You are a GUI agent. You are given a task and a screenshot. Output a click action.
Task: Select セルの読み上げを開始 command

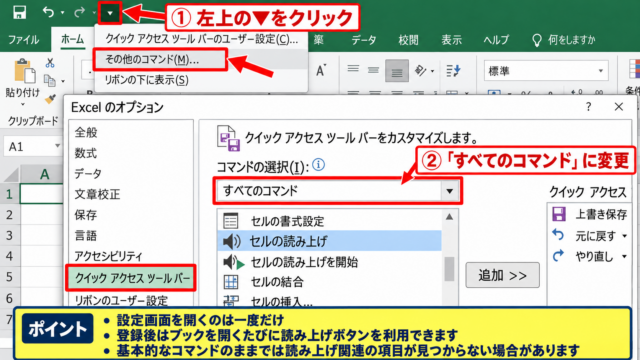point(329,262)
